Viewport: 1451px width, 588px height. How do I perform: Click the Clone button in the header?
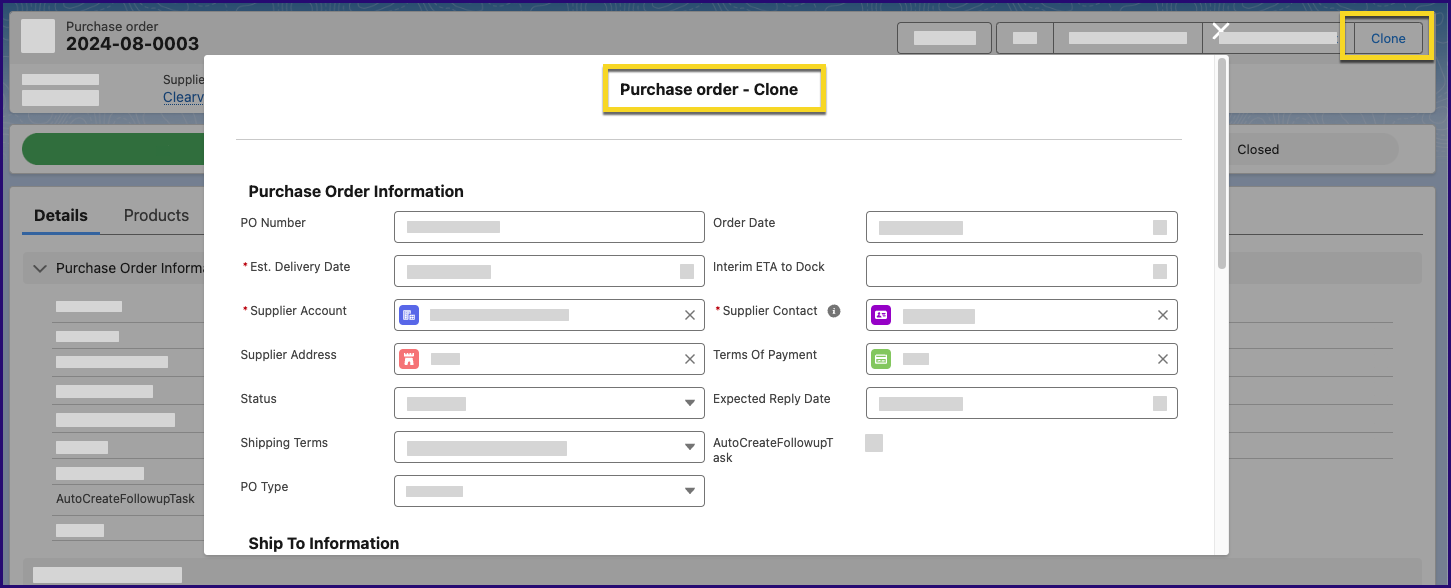pyautogui.click(x=1388, y=38)
